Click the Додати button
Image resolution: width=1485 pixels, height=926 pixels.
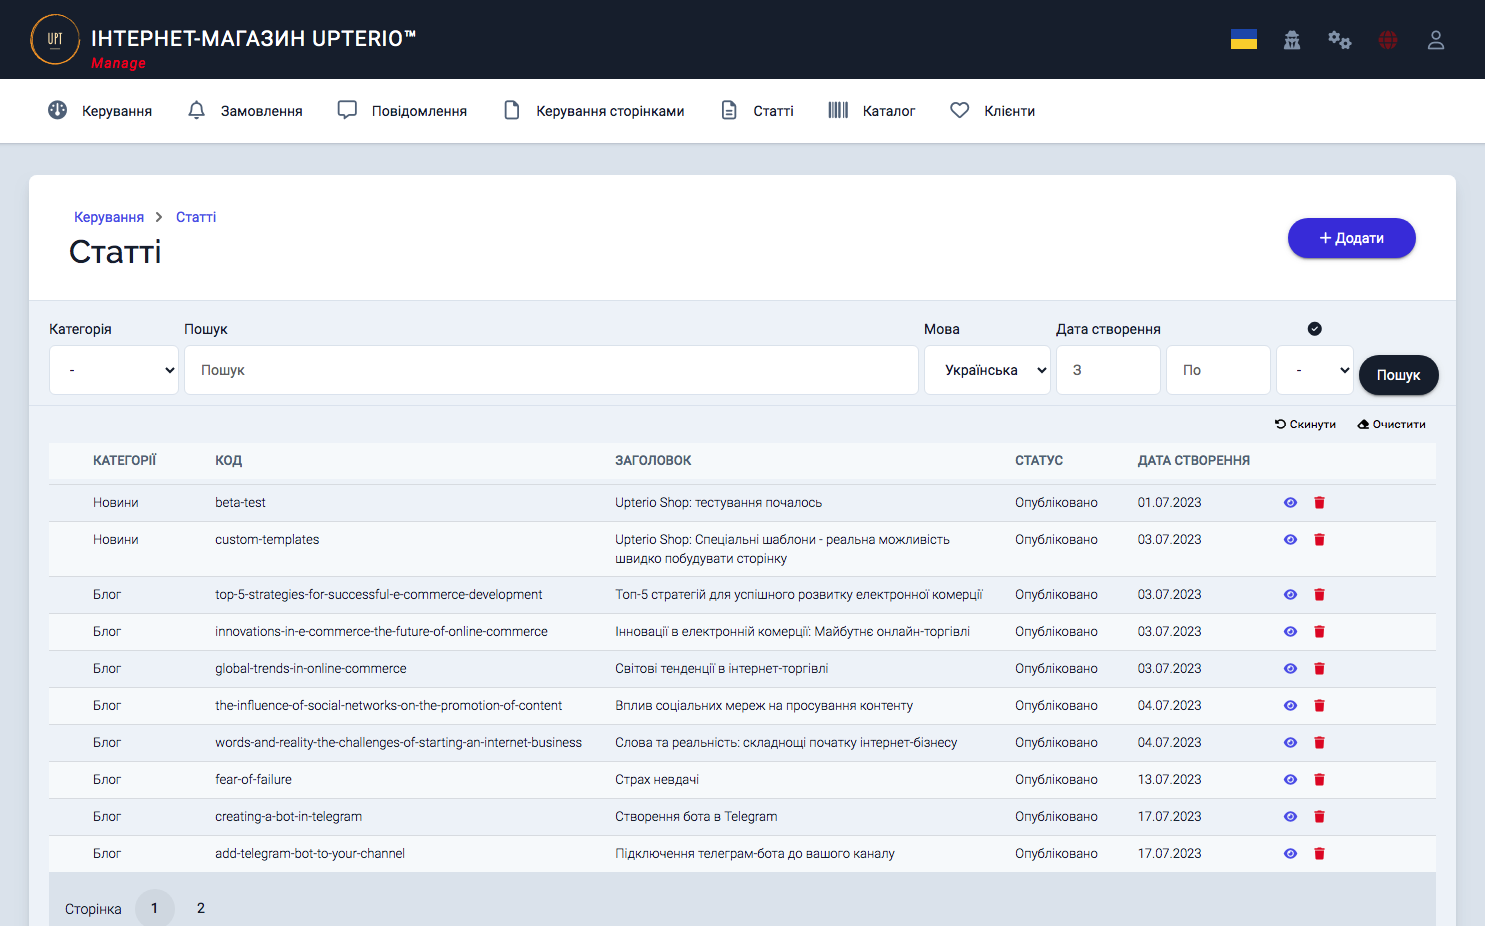point(1352,238)
